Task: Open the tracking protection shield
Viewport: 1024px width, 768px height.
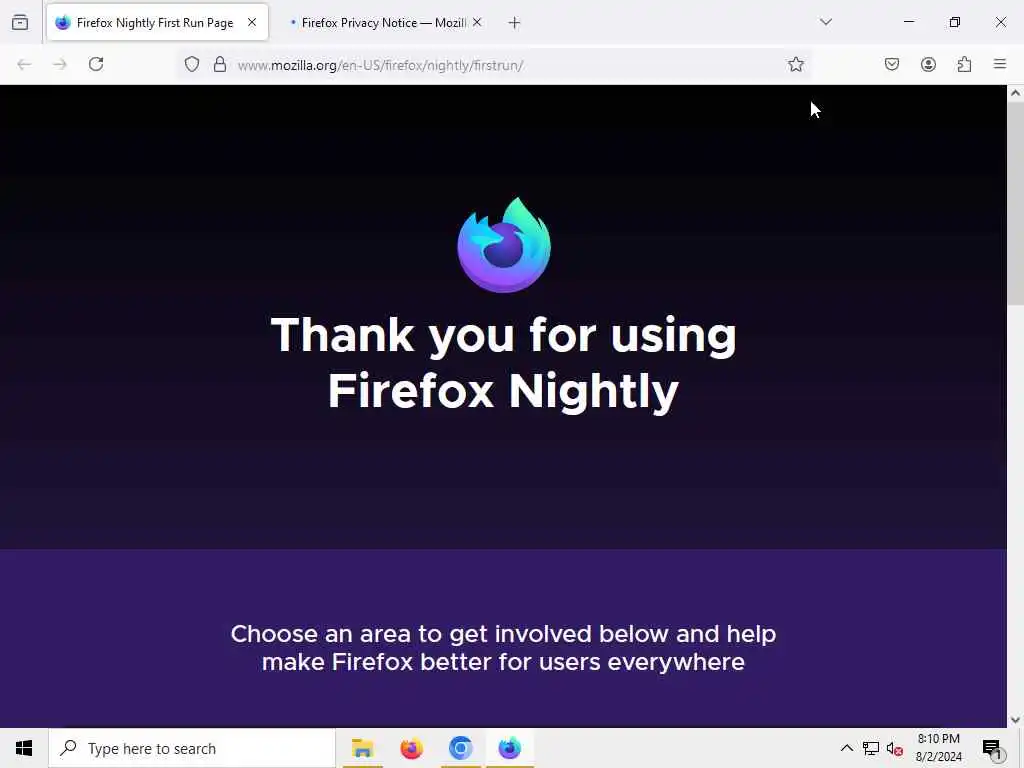Action: click(x=191, y=64)
